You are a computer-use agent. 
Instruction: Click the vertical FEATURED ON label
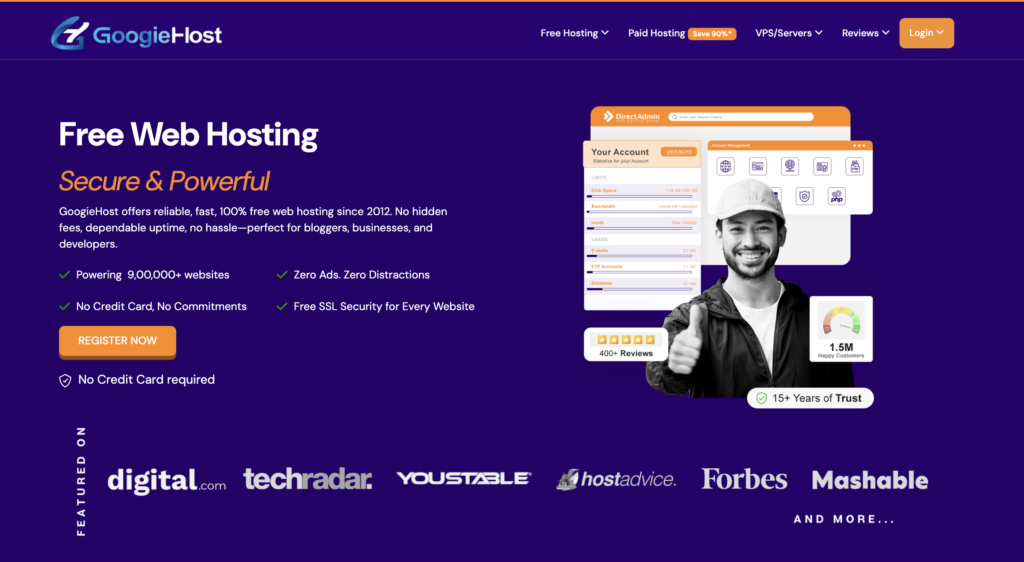pos(81,482)
